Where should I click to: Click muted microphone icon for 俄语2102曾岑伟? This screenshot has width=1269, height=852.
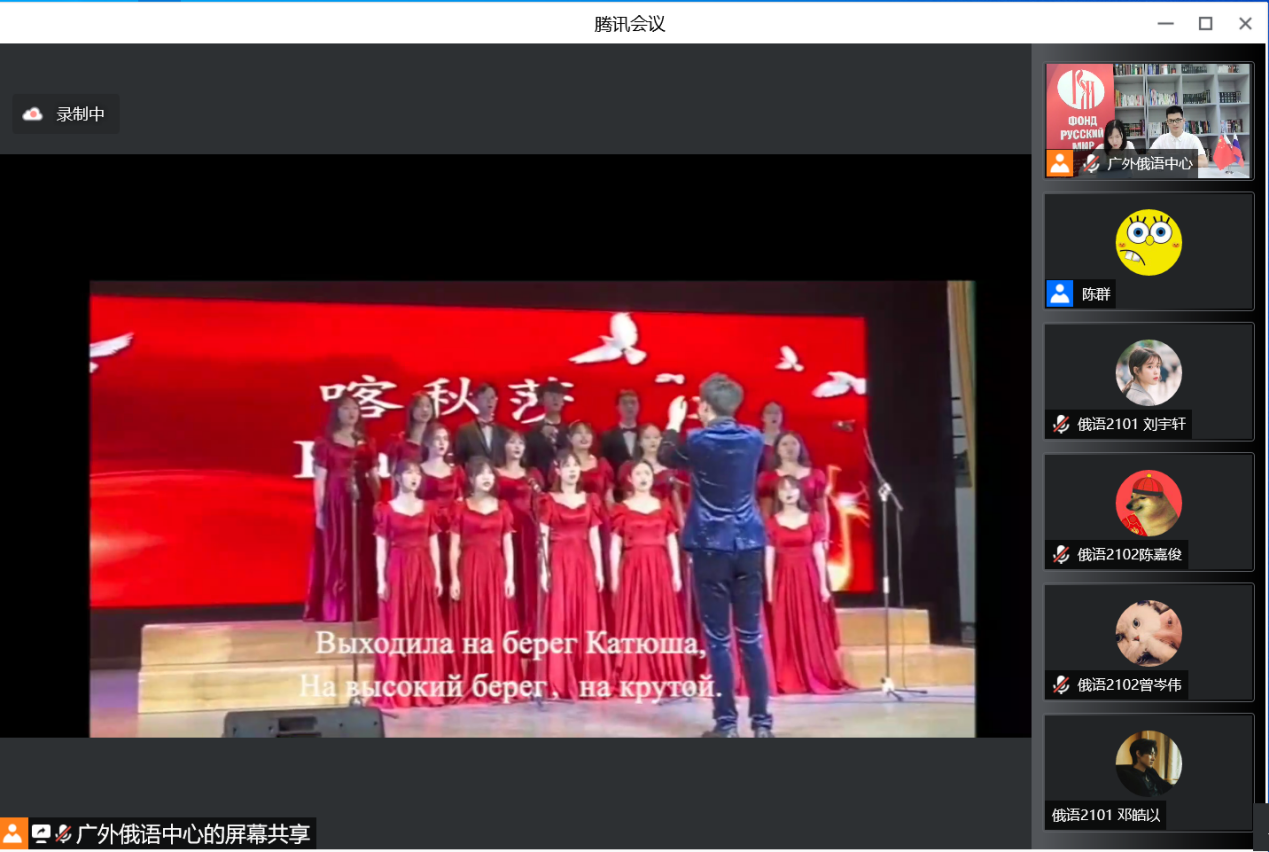[1060, 685]
